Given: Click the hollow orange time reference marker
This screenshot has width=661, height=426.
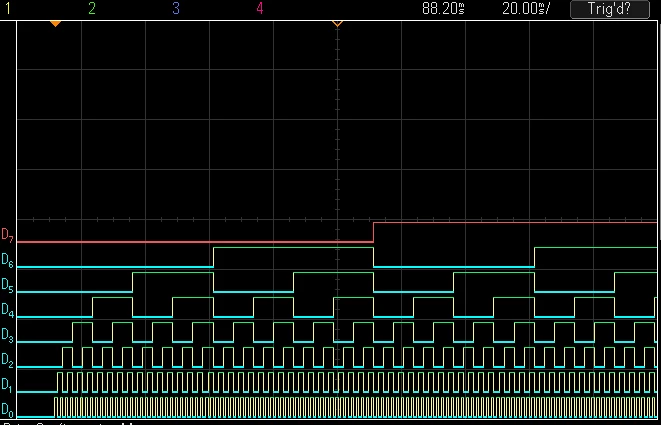Looking at the screenshot, I should pos(337,24).
